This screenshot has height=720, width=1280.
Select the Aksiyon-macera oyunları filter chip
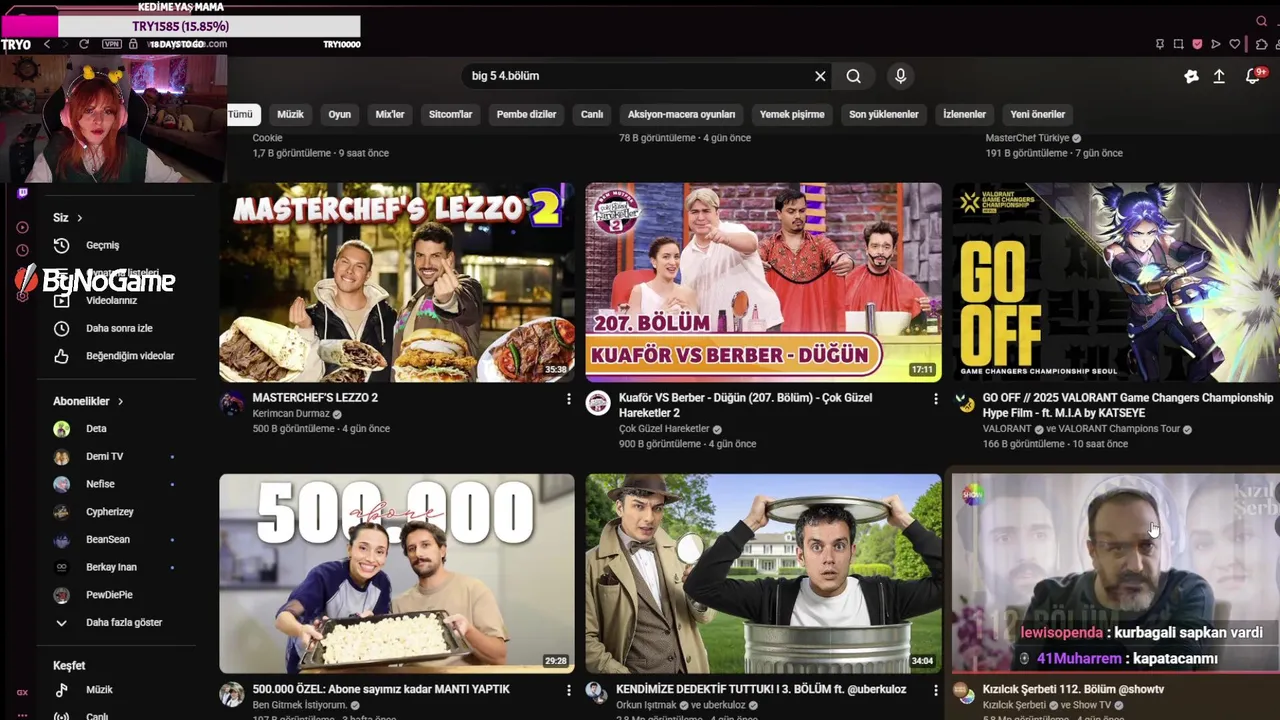(x=681, y=114)
